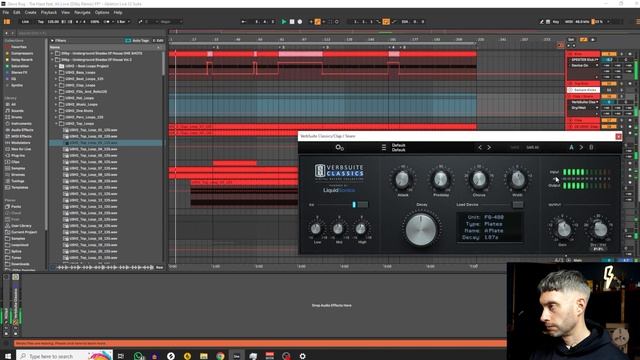The height and width of the screenshot is (360, 640).
Task: Click the transport Play button
Action: click(284, 22)
